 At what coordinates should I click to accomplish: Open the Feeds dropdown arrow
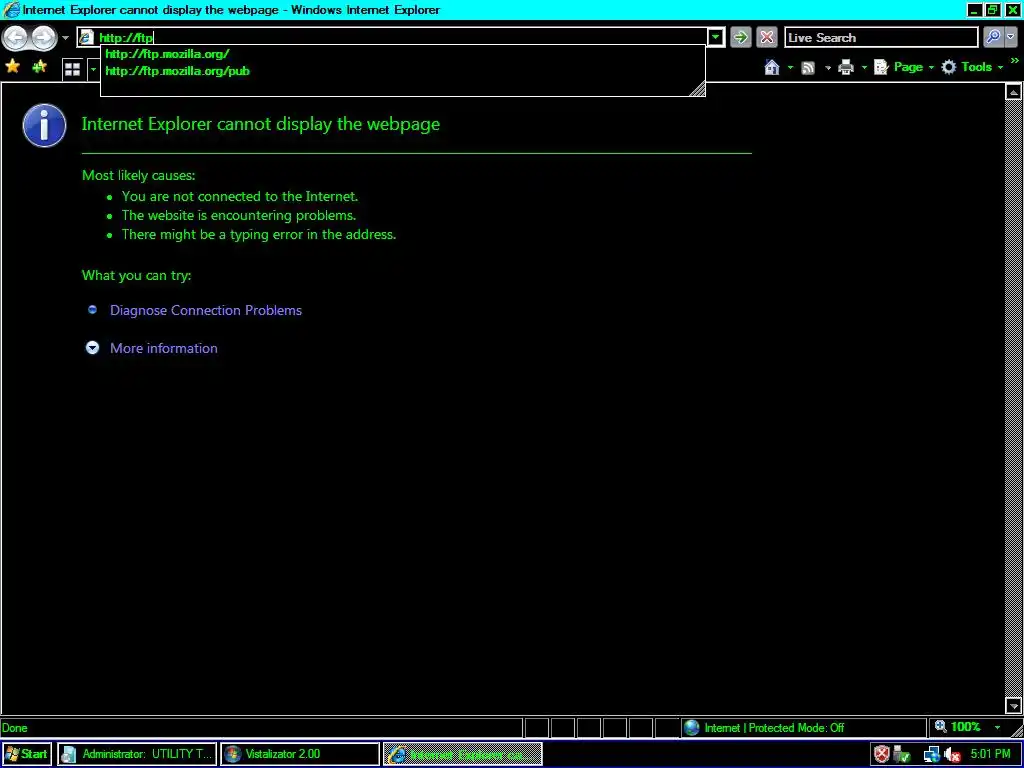pos(827,67)
